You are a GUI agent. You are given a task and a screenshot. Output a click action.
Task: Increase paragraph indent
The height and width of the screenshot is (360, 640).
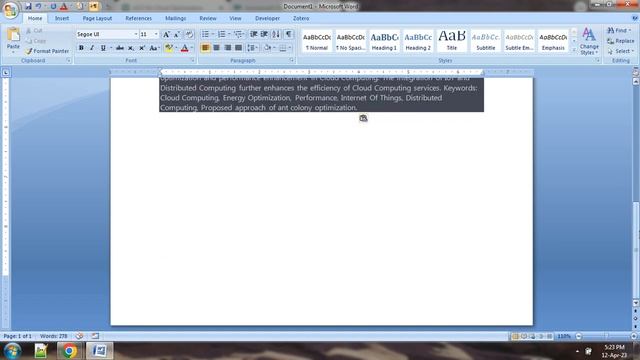click(x=264, y=34)
